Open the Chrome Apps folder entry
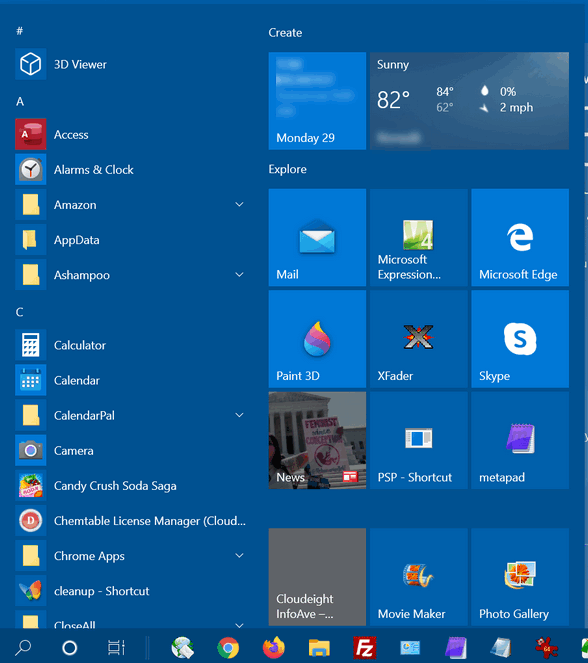 click(x=131, y=556)
